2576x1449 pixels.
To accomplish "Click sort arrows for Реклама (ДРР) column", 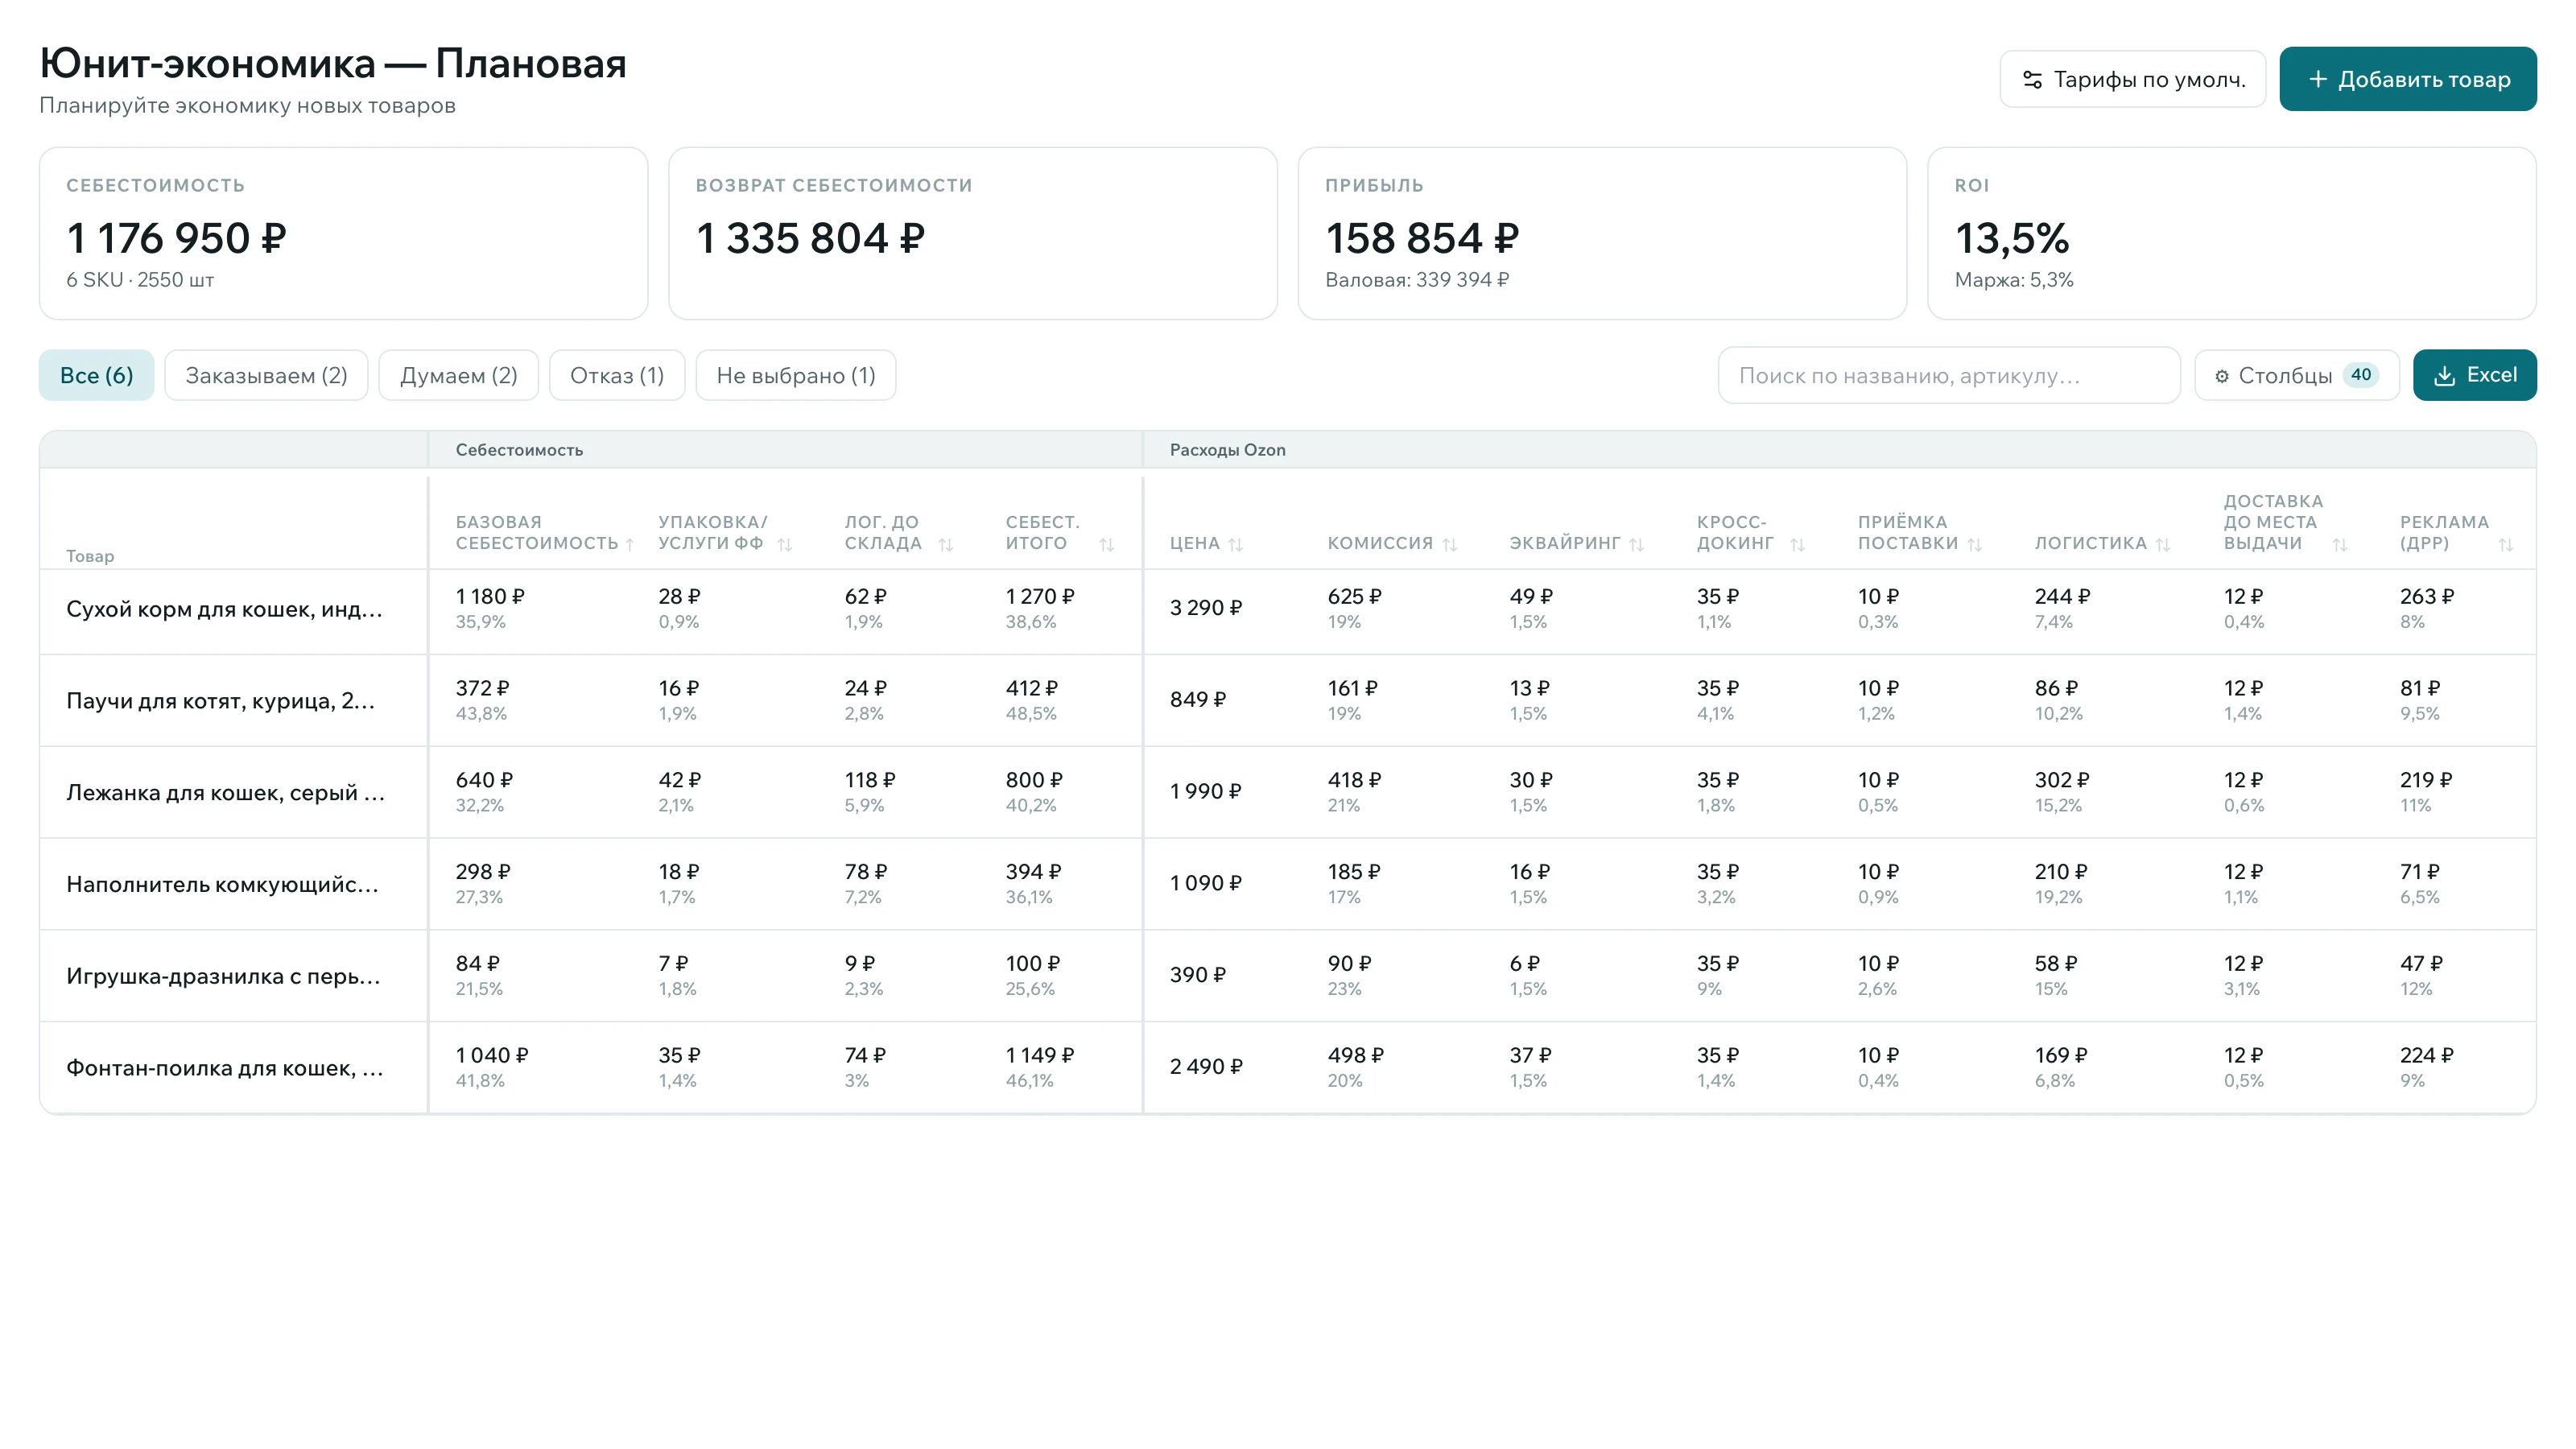I will (2506, 545).
